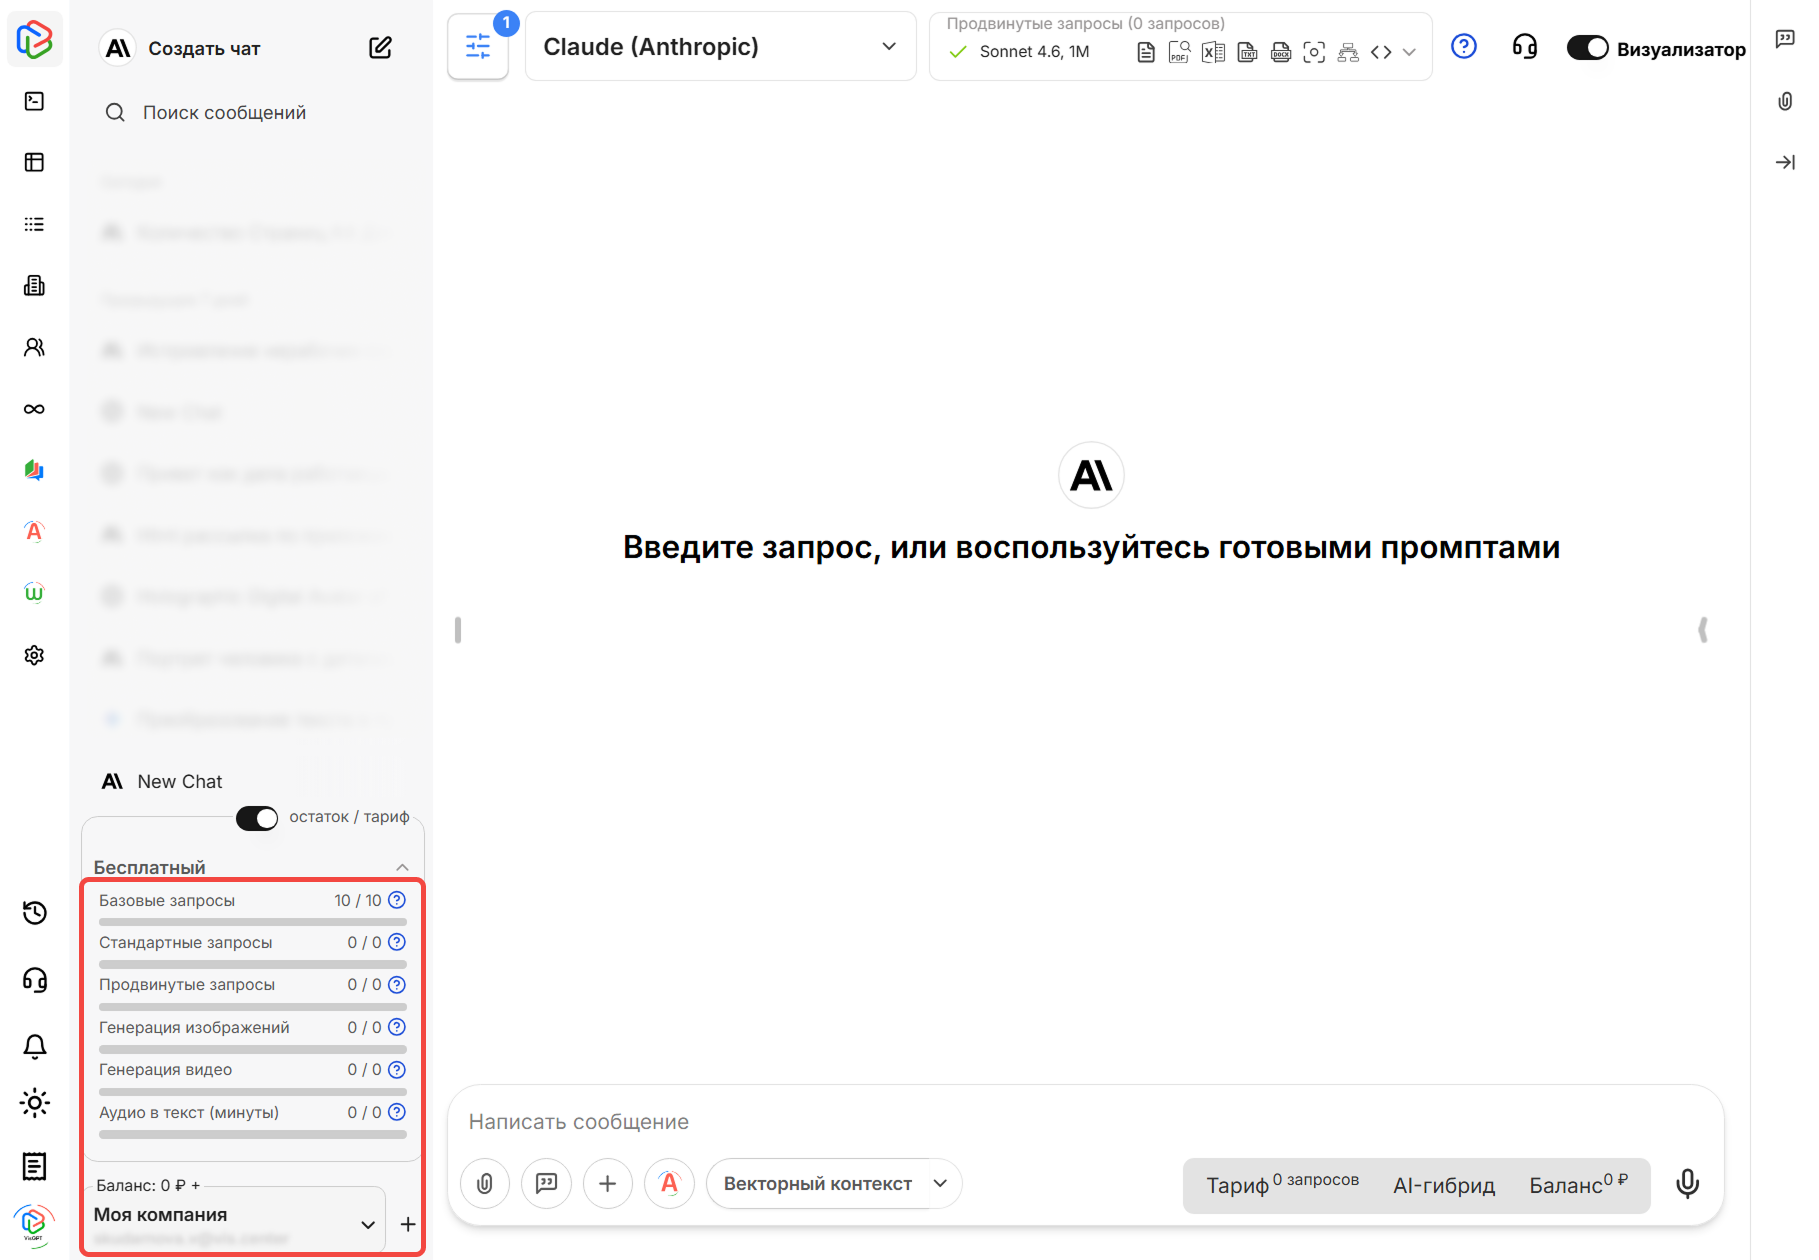Expand the Векторный контекст dropdown arrow
Image resolution: width=1819 pixels, height=1260 pixels.
click(x=940, y=1184)
